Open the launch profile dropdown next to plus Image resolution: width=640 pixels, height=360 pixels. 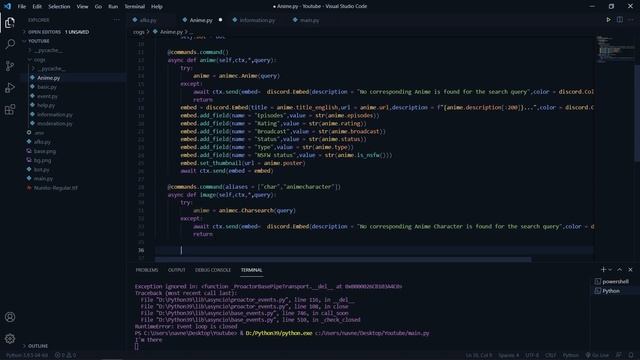click(610, 270)
